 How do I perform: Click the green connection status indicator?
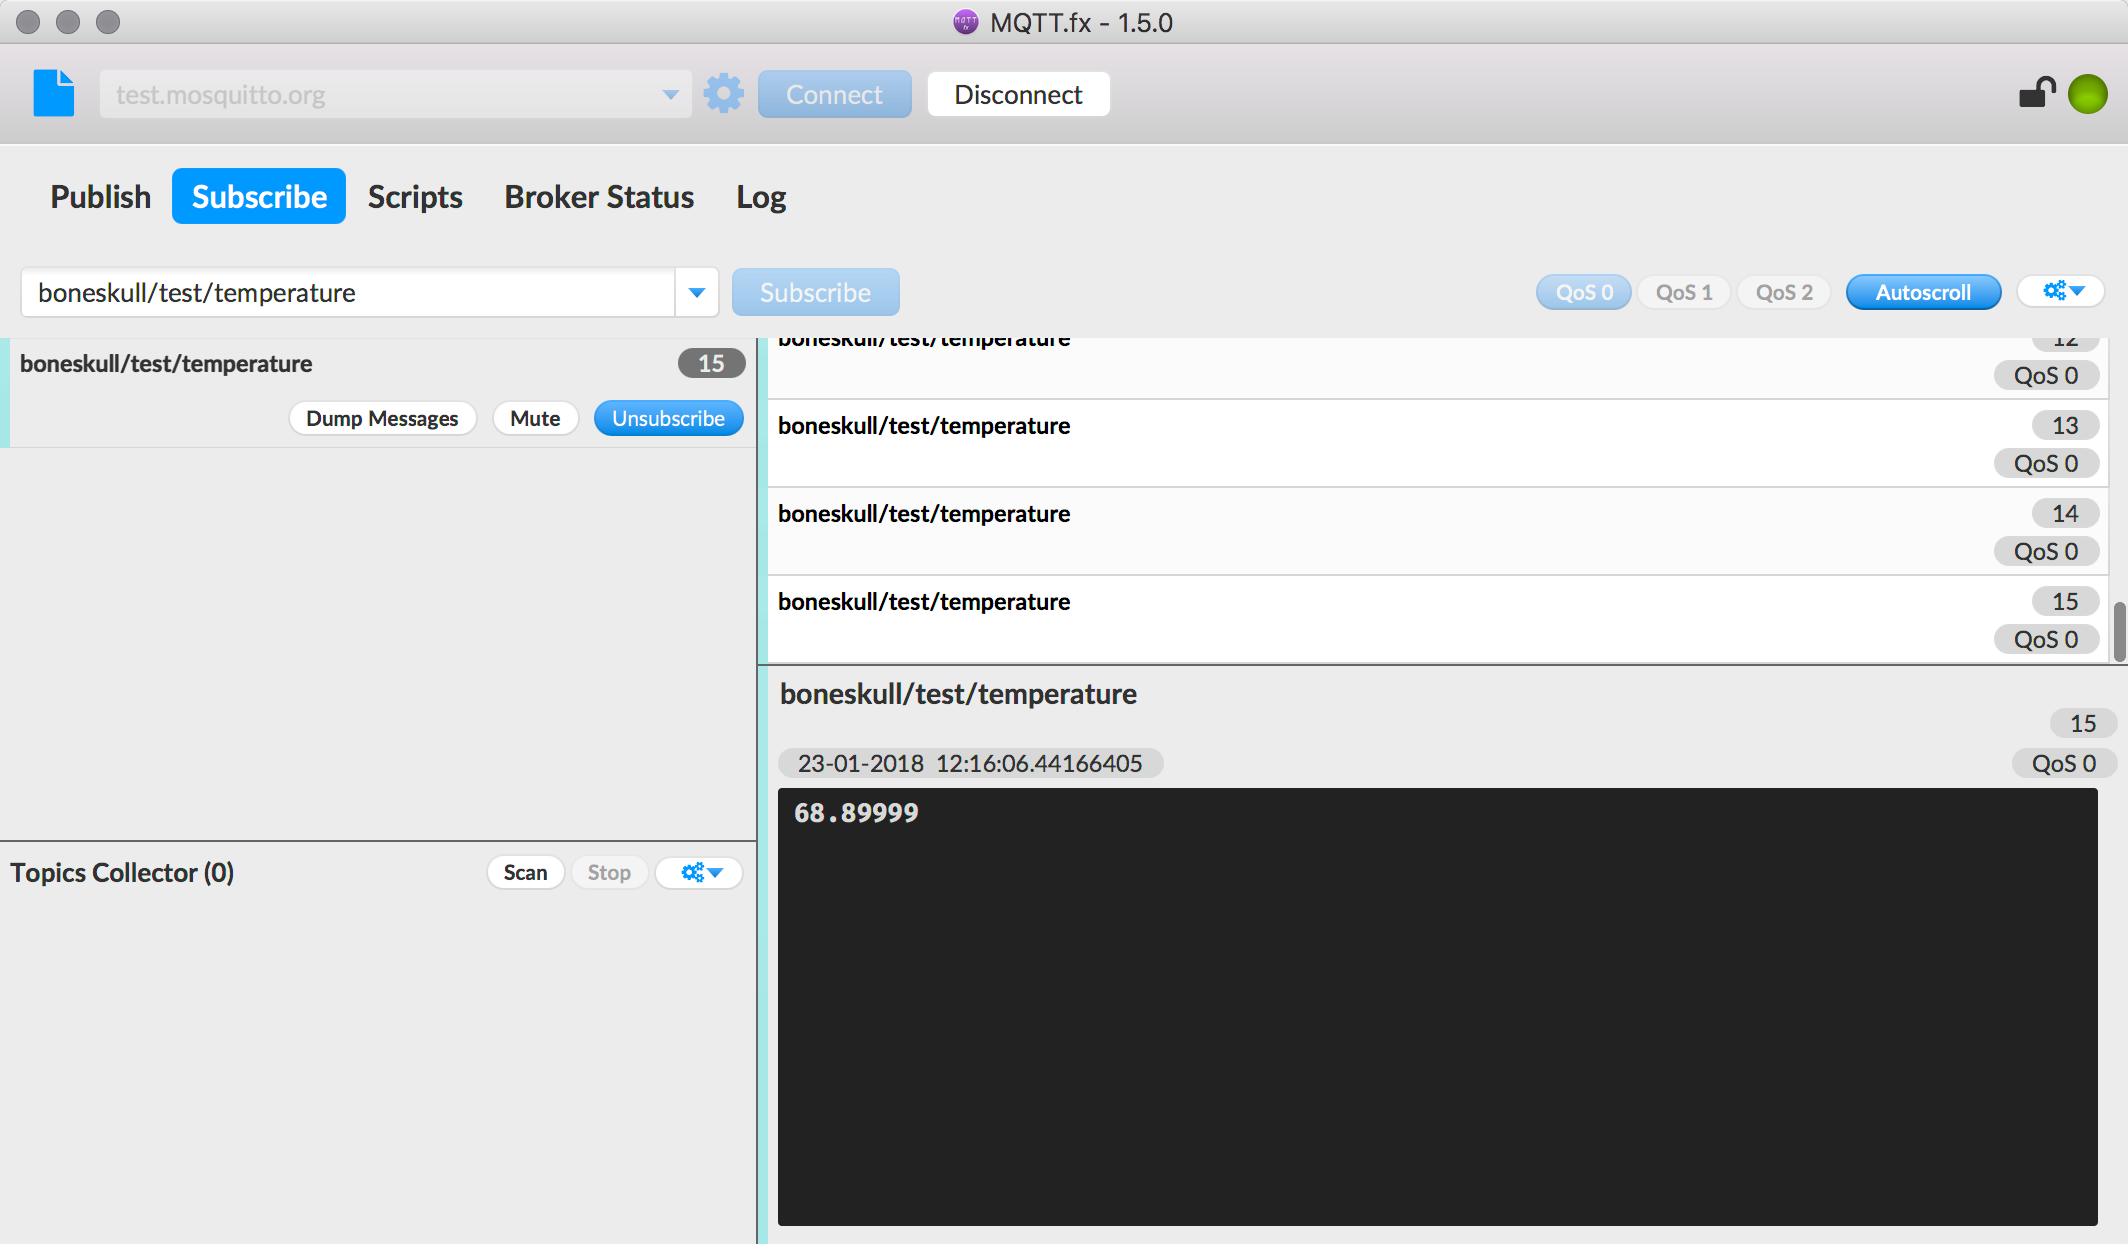click(2089, 93)
